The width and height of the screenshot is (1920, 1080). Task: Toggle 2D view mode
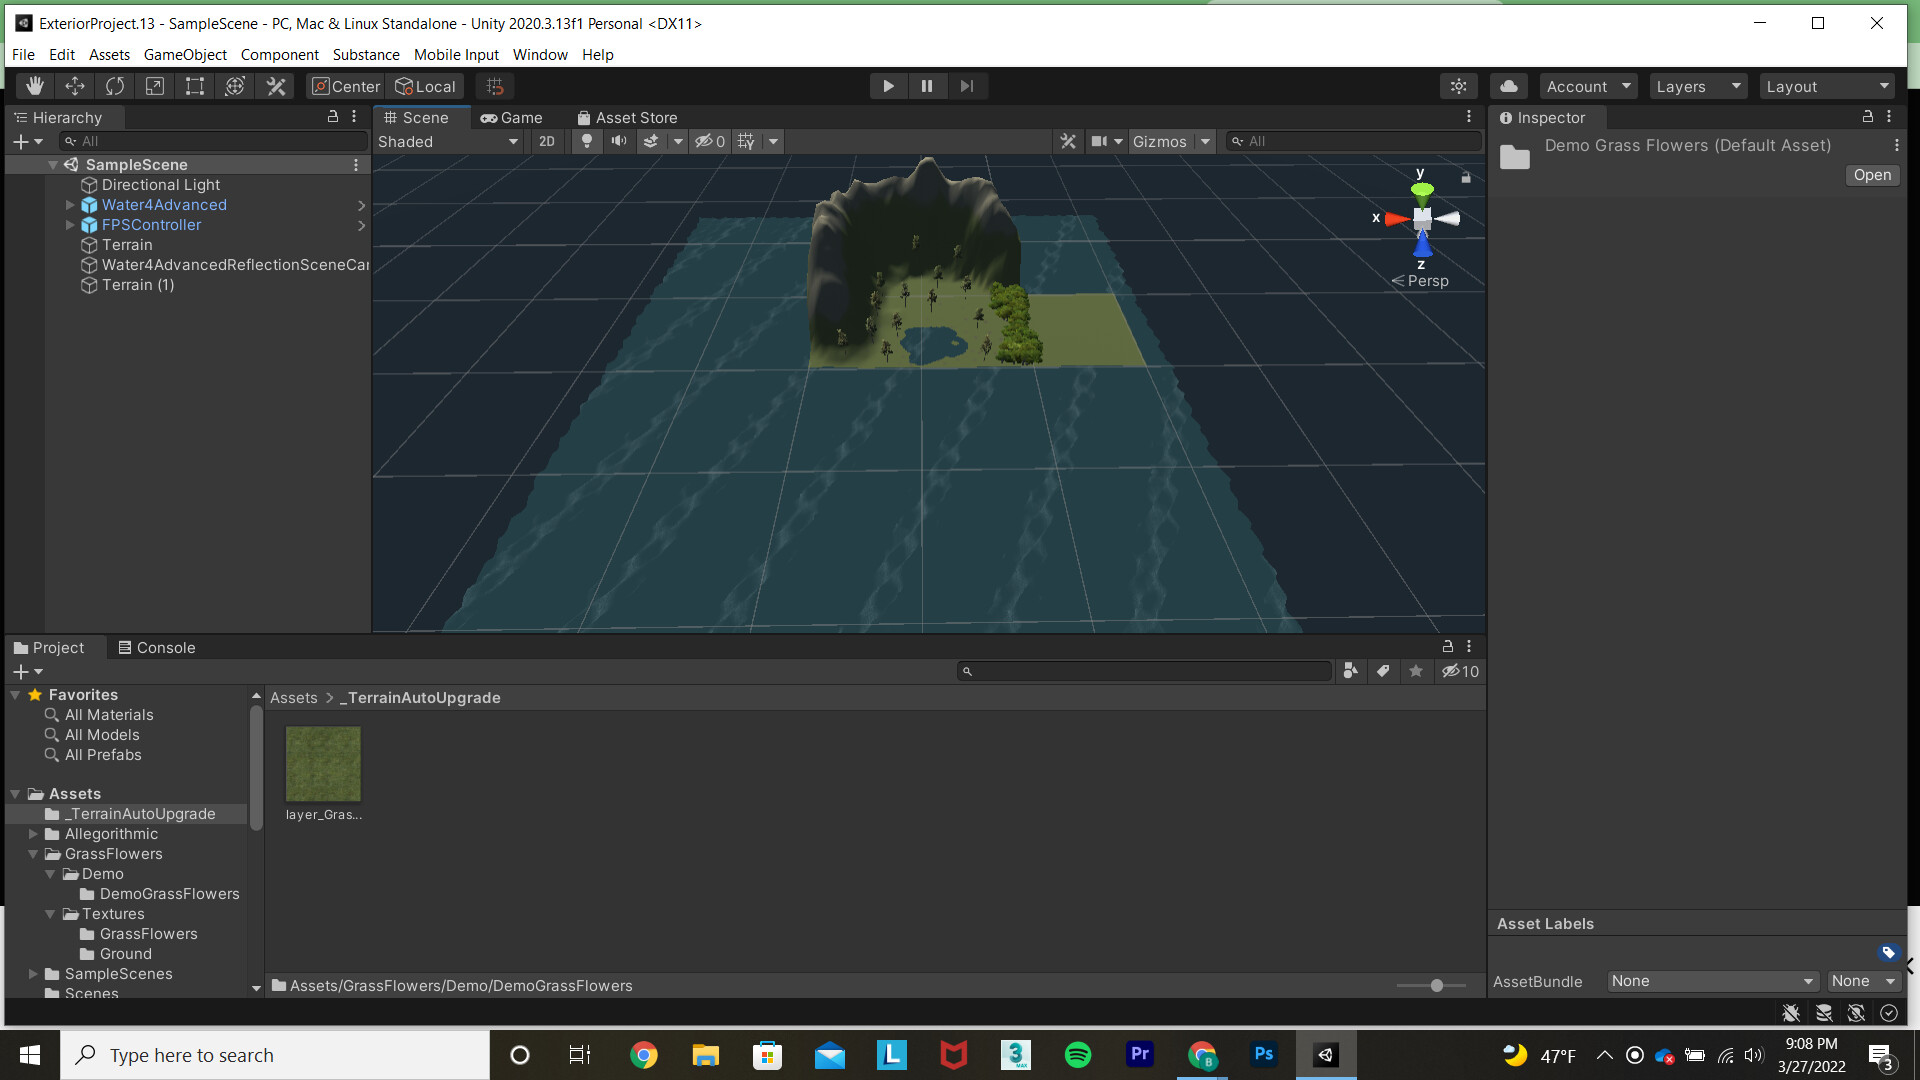point(547,141)
